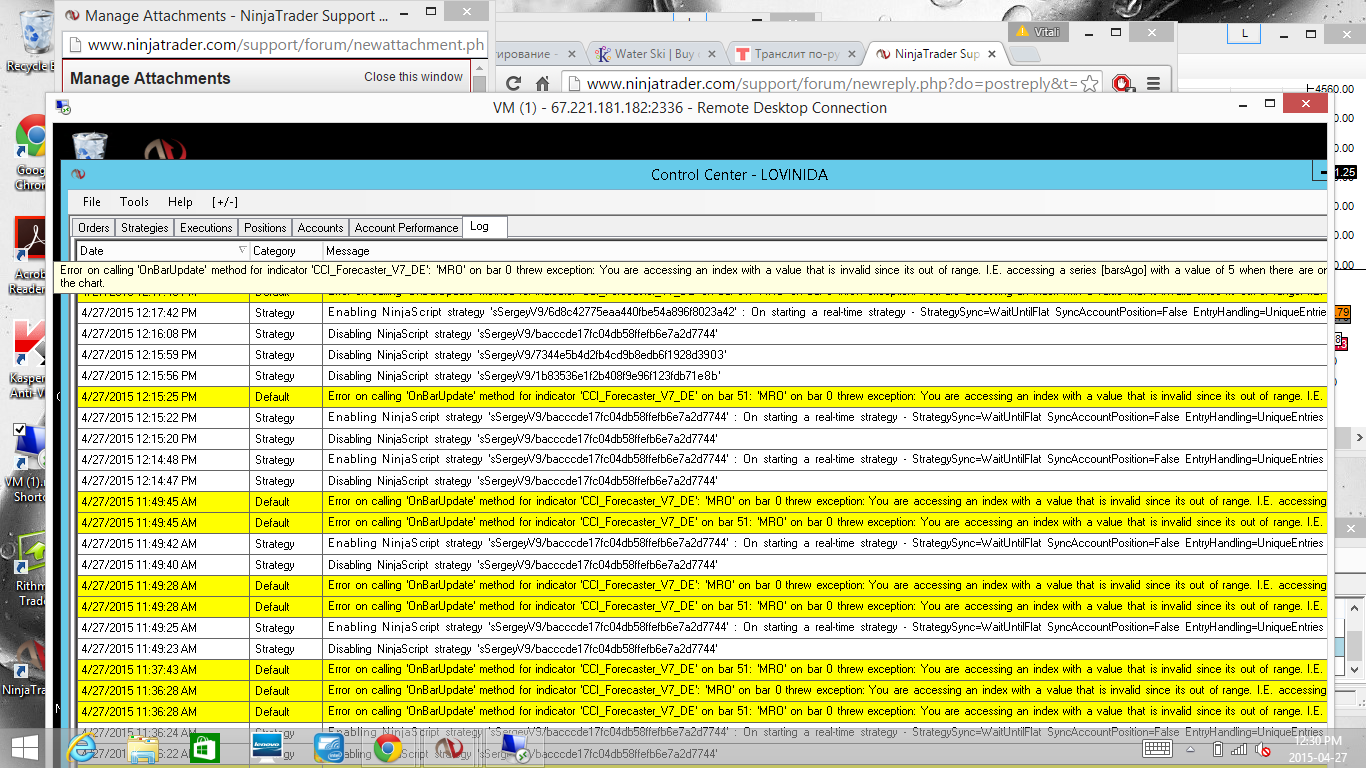Bookmark this page with the star icon

(1090, 84)
